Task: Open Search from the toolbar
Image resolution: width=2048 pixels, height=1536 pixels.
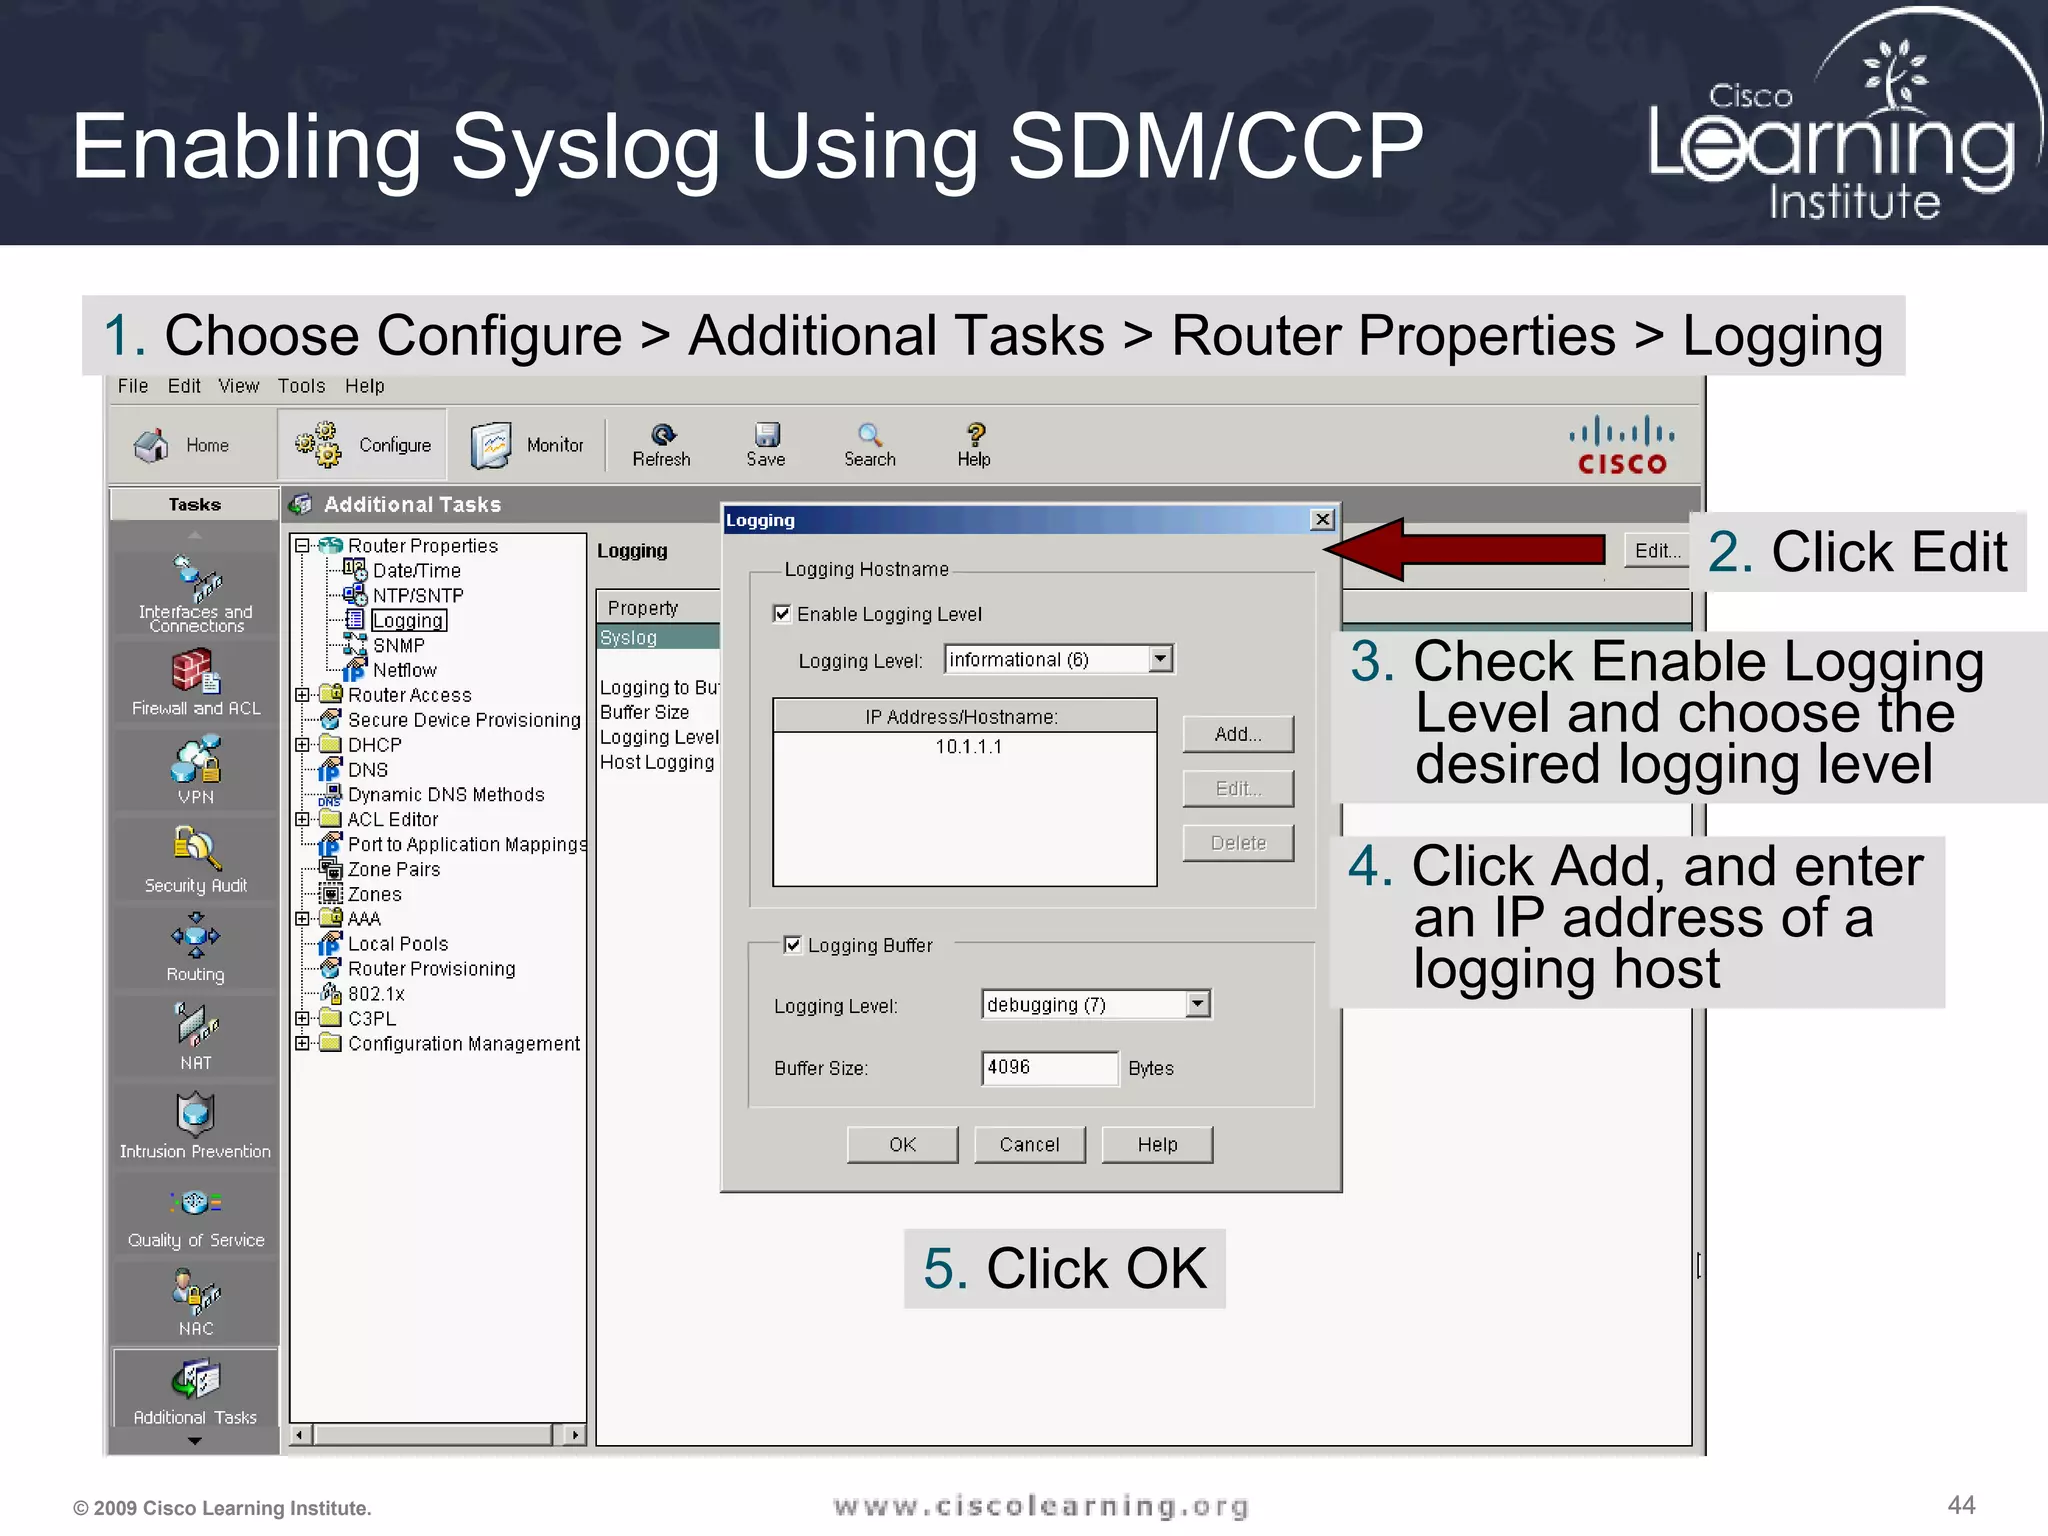Action: click(x=870, y=445)
